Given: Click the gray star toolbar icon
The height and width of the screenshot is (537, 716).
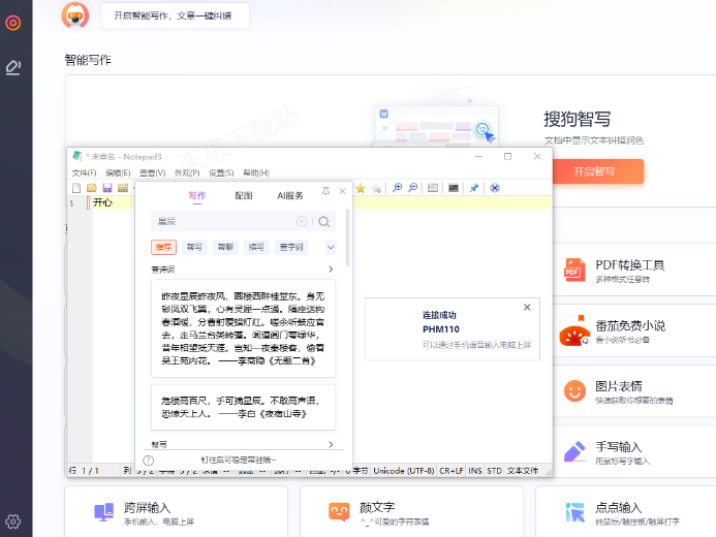Looking at the screenshot, I should coord(376,188).
